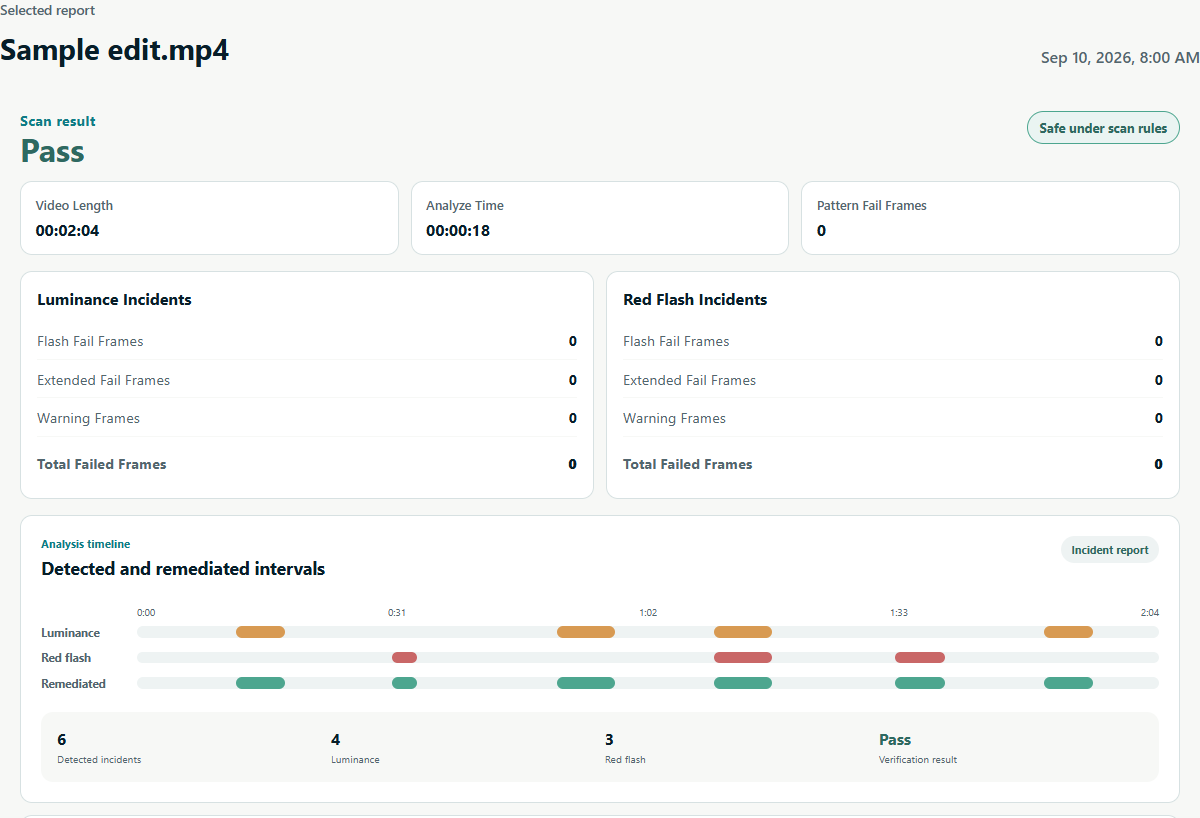Click the Analyze Time label
Screen dimensions: 1200x818
(x=465, y=206)
